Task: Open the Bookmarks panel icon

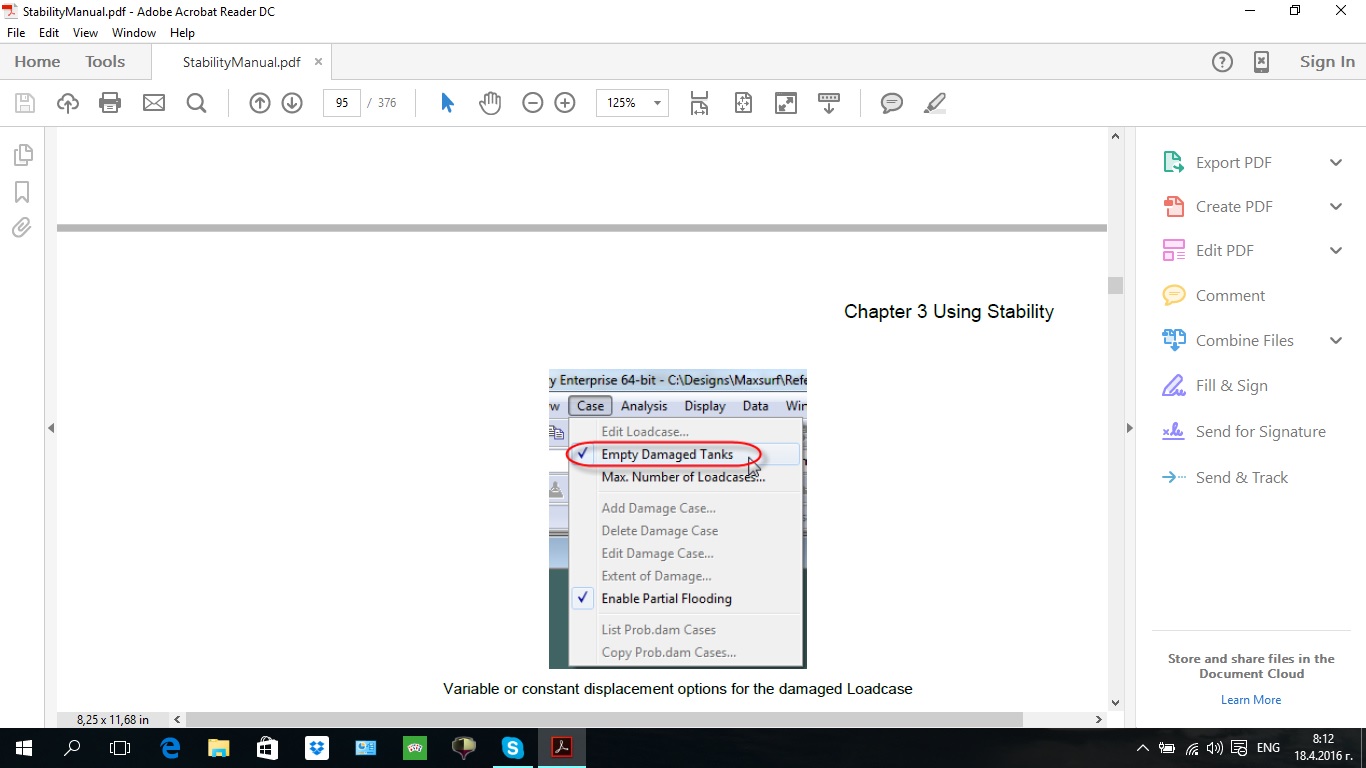Action: [22, 192]
